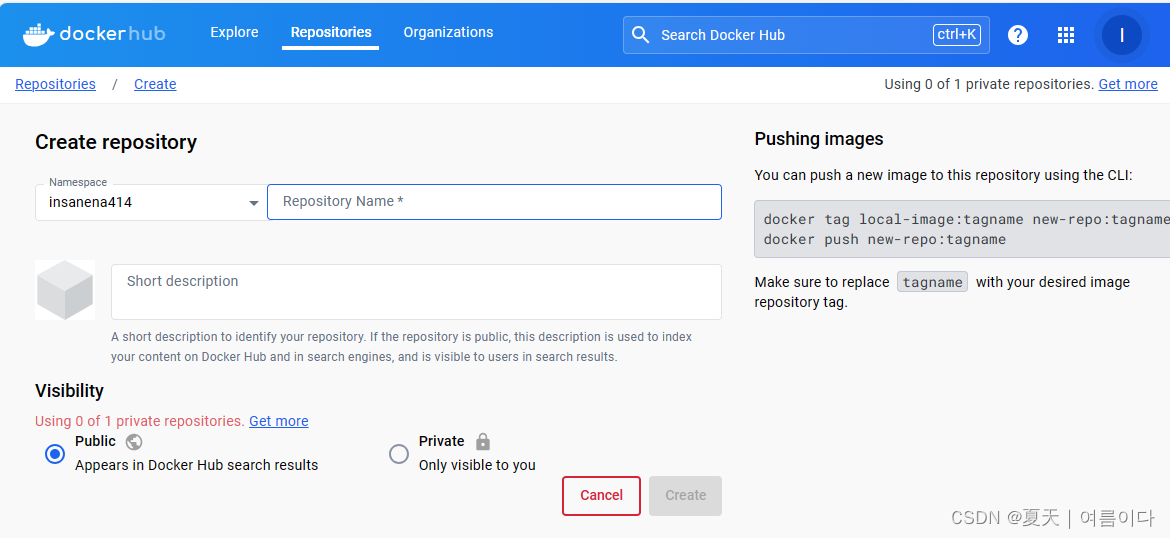Click the Repositories breadcrumb link
Image resolution: width=1170 pixels, height=538 pixels.
click(56, 84)
